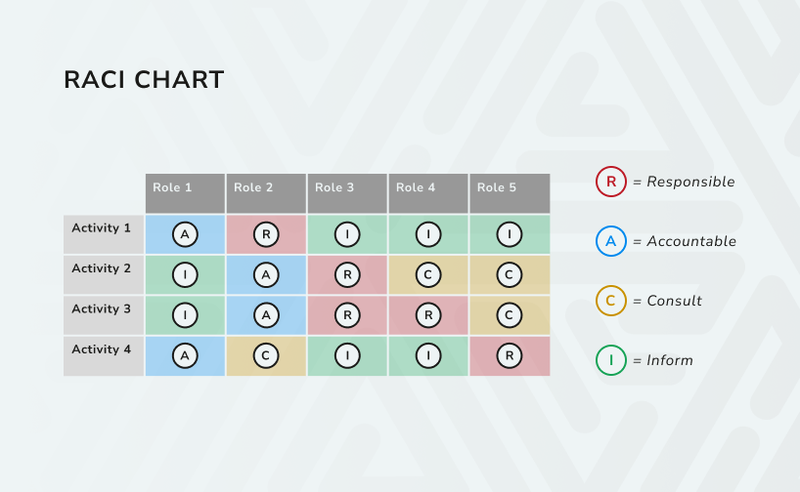
Task: Click the Inform legend text
Action: coord(670,360)
